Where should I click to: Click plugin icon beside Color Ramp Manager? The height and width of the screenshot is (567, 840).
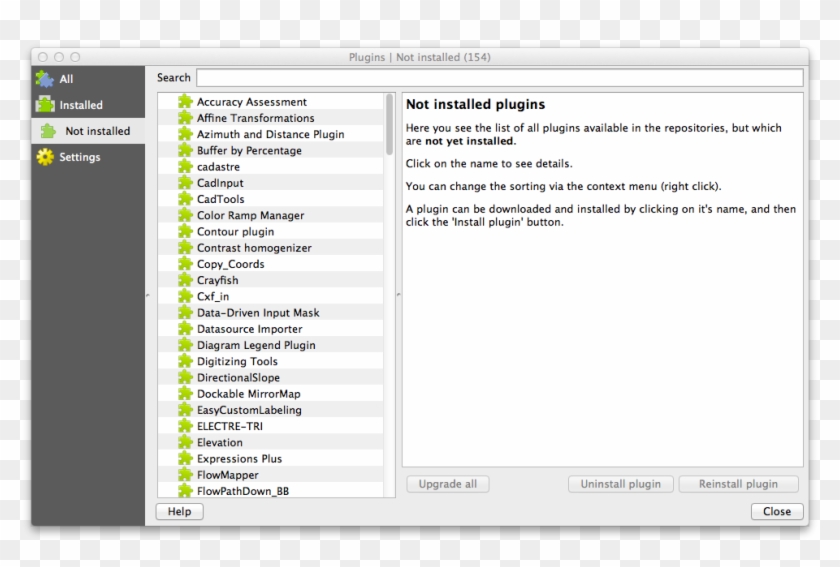coord(185,215)
